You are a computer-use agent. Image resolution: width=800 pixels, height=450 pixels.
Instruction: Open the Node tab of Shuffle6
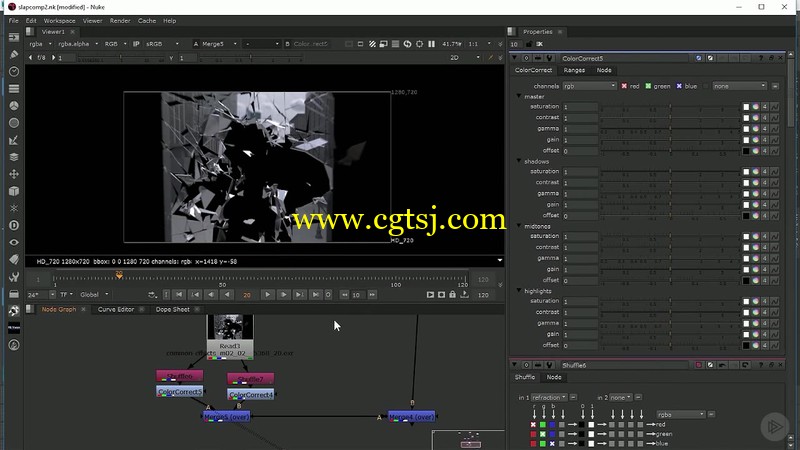[x=554, y=377]
